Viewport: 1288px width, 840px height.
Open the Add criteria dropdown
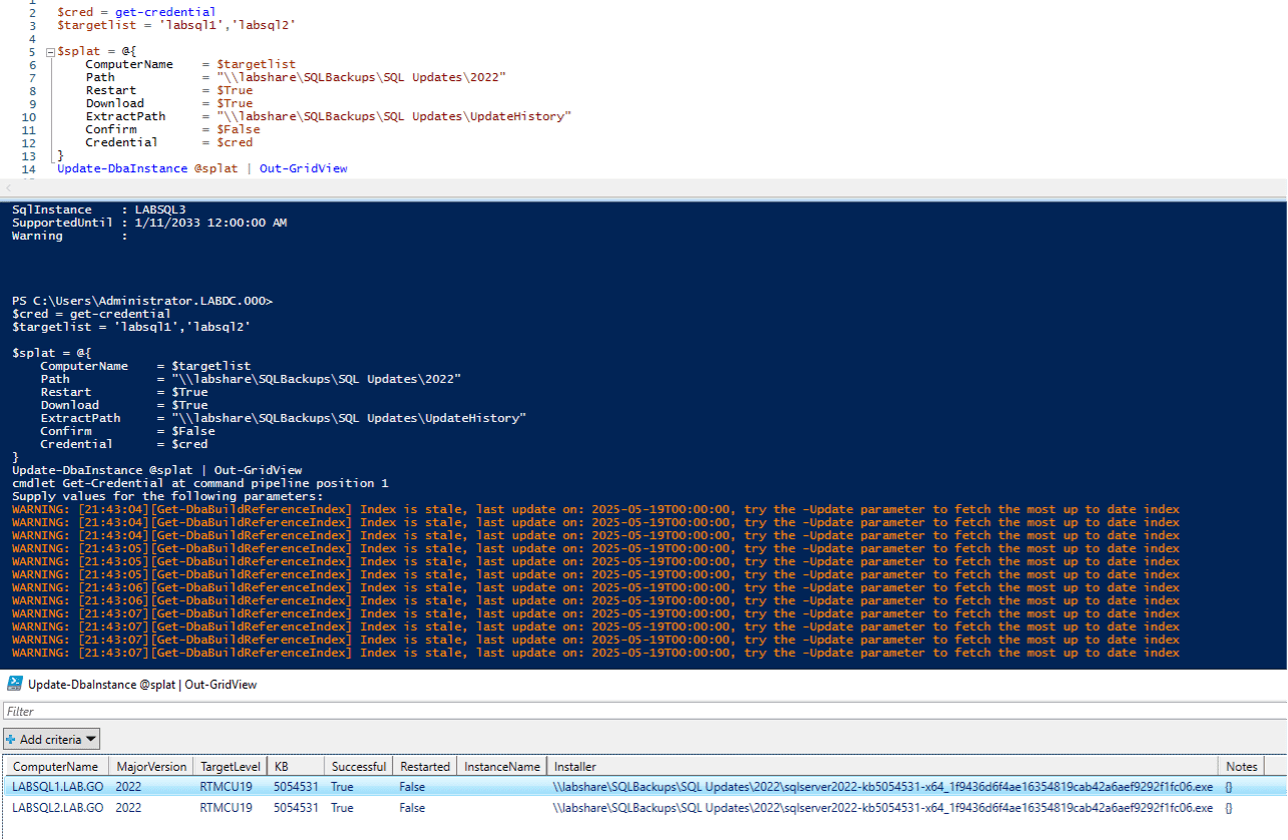point(52,739)
